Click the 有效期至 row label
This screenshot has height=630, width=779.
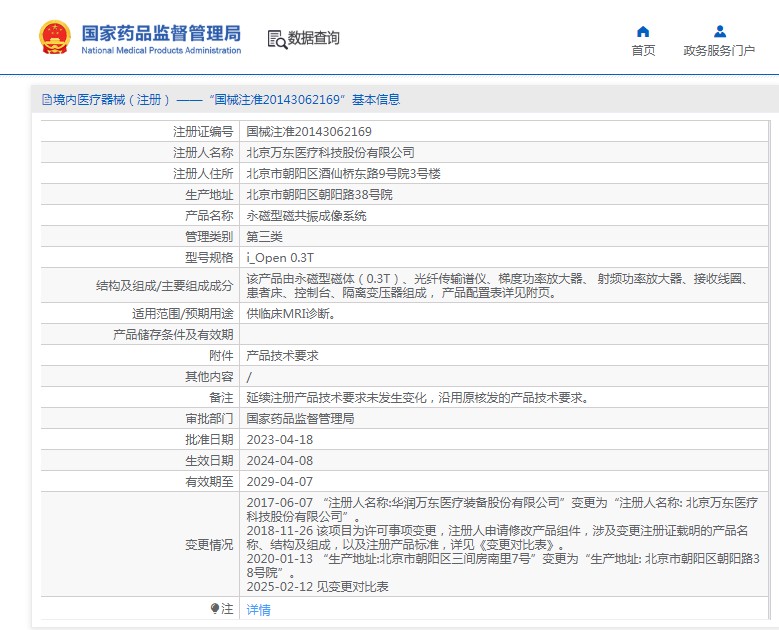(x=209, y=481)
